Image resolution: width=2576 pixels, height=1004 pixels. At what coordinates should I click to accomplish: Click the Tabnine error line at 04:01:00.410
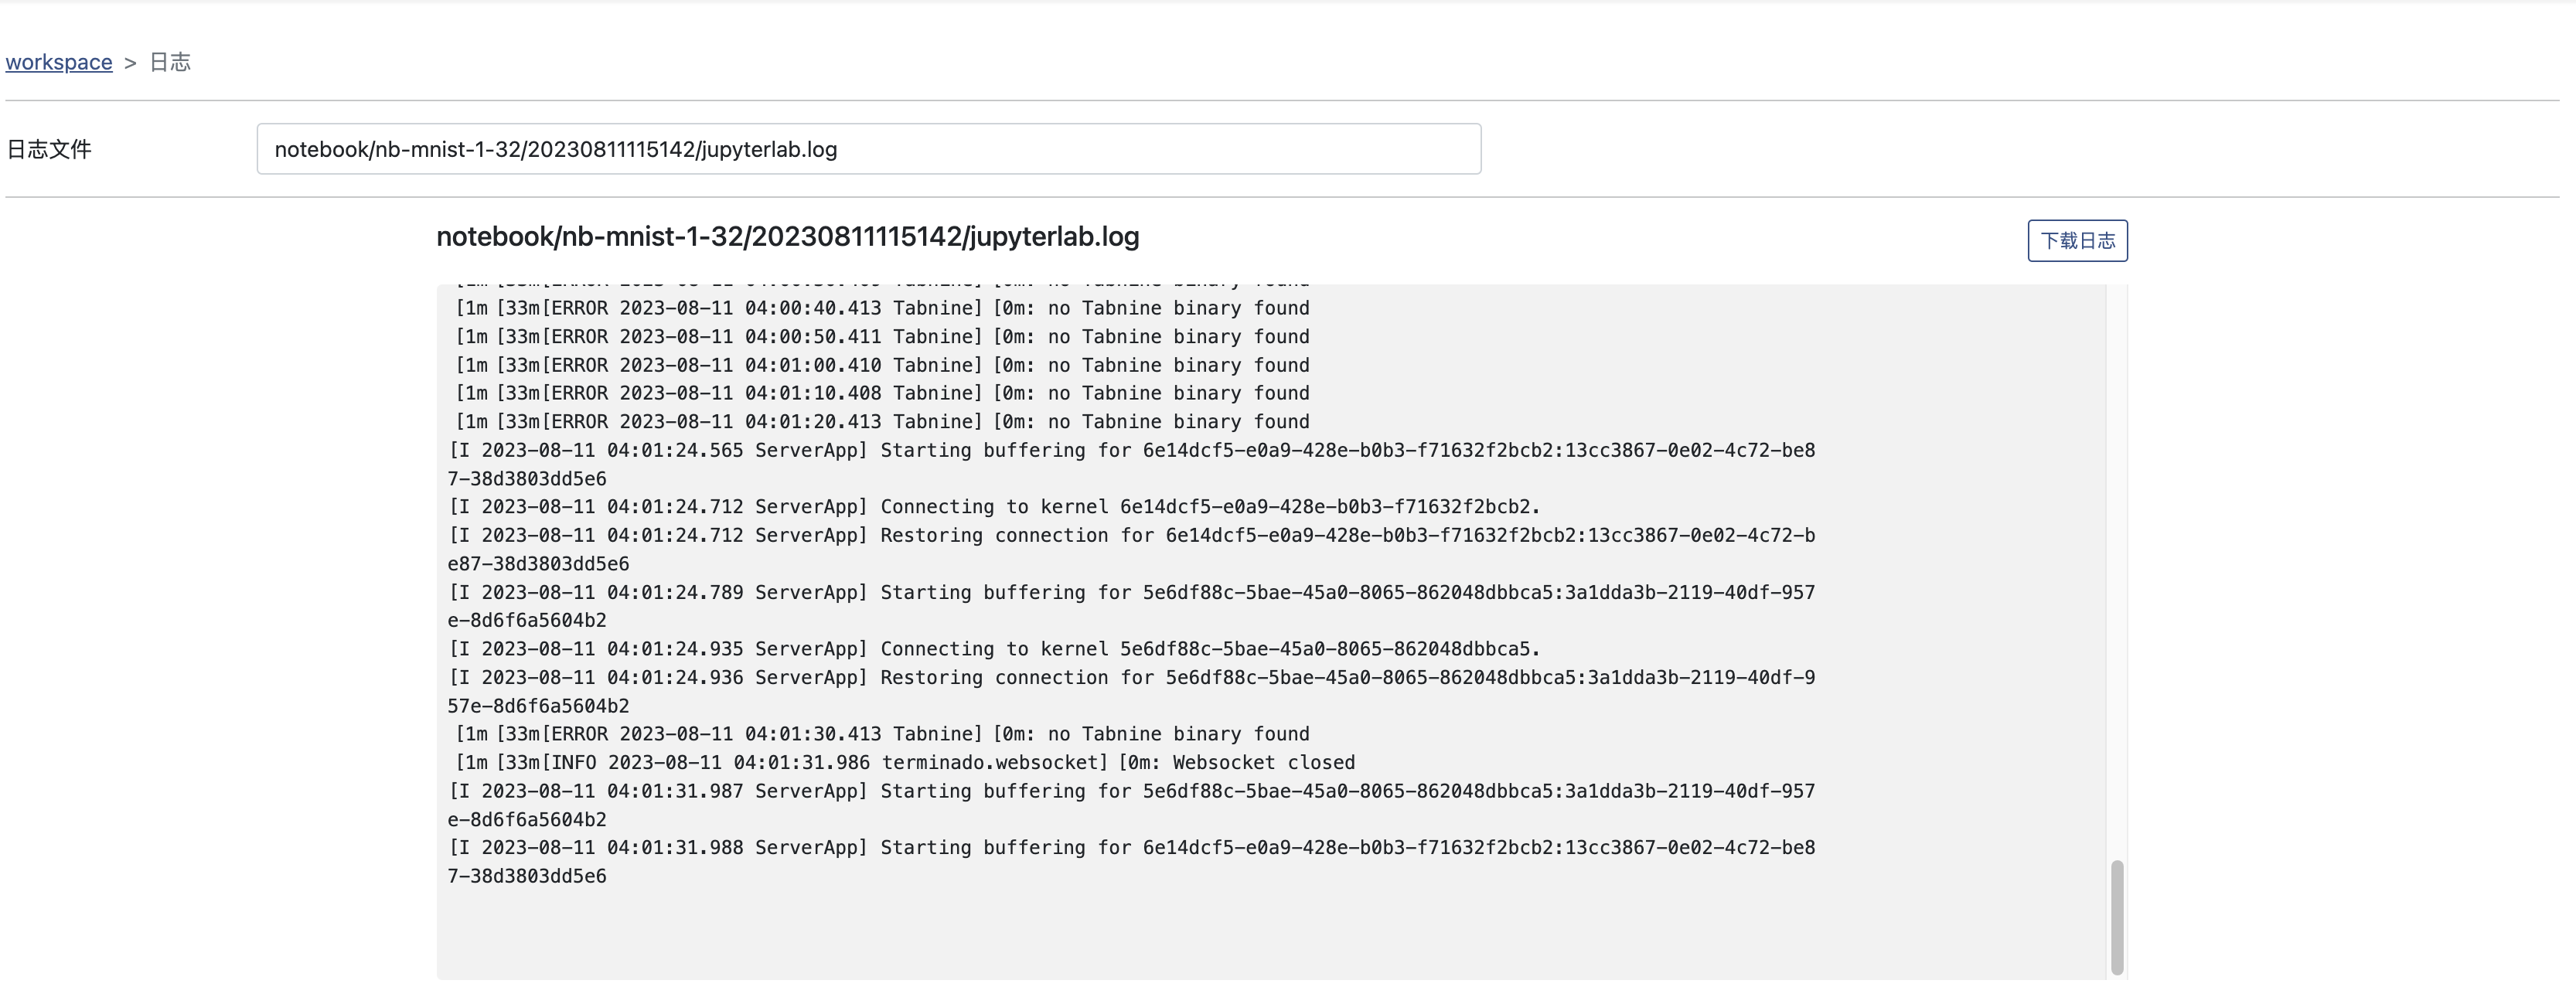(x=882, y=365)
